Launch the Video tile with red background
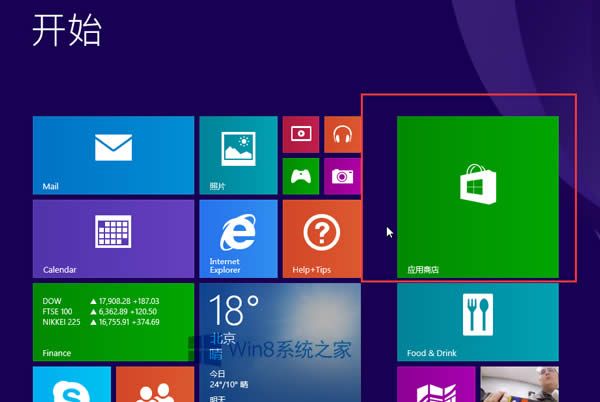Screen dimensions: 600x402 click(x=301, y=134)
